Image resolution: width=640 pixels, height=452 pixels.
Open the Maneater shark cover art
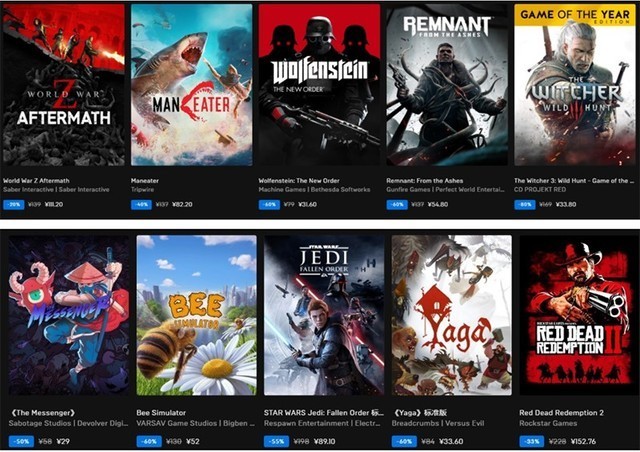coord(191,85)
